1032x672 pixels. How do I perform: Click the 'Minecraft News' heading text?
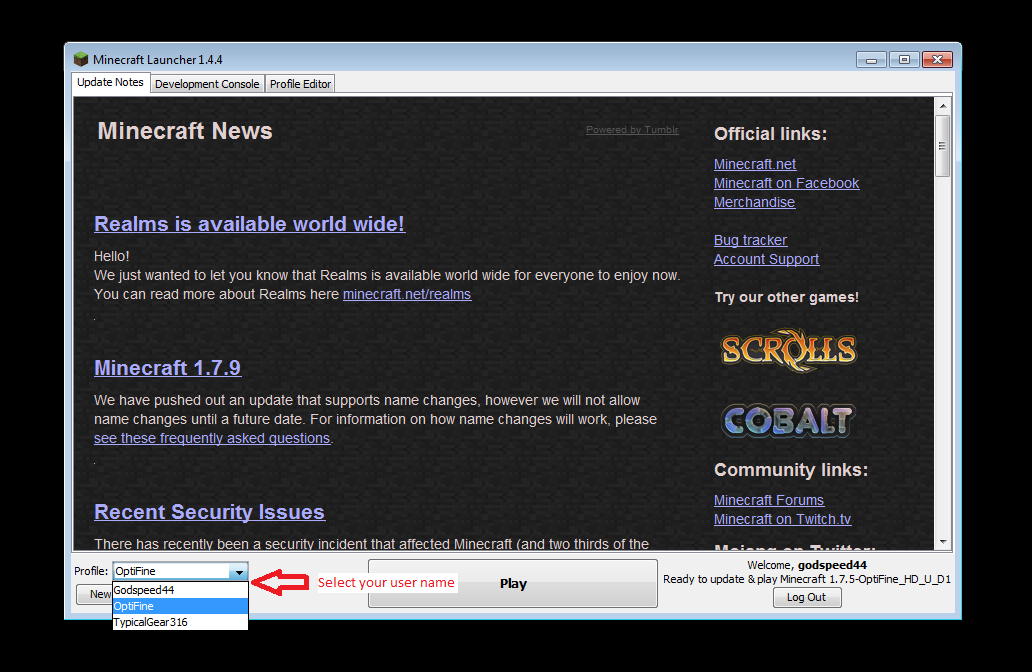(185, 131)
